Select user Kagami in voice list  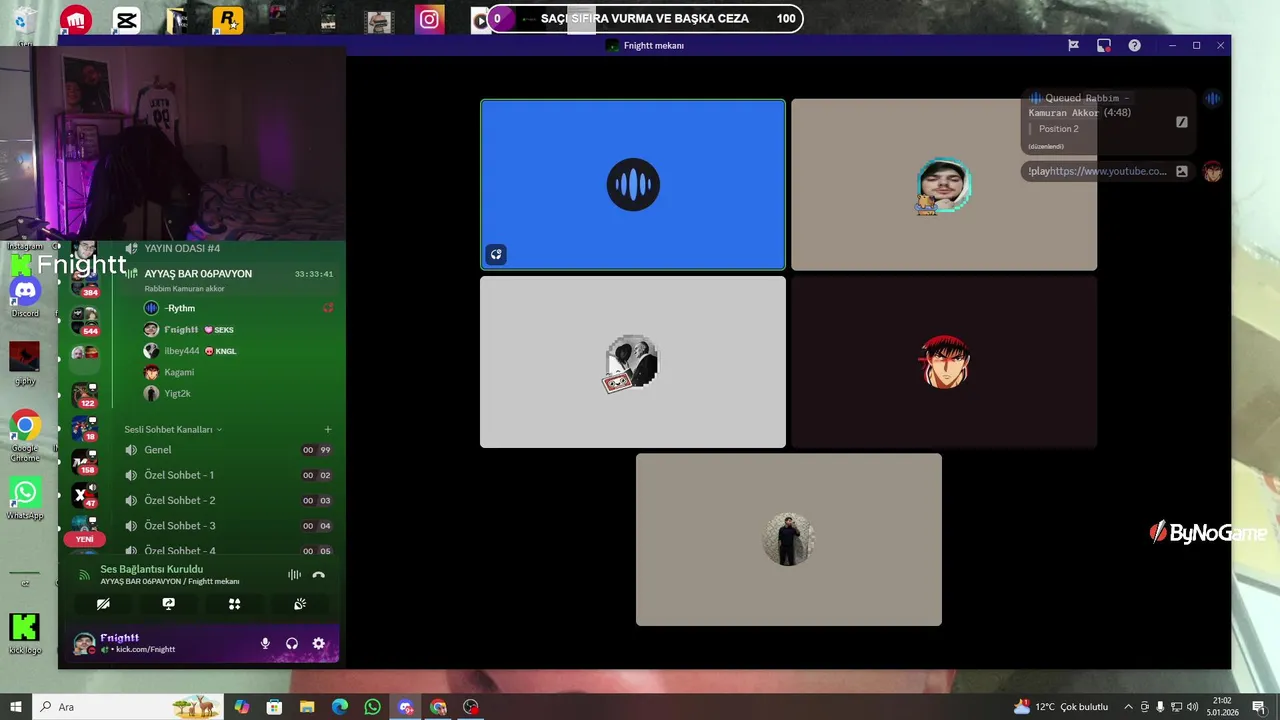[x=238, y=372]
